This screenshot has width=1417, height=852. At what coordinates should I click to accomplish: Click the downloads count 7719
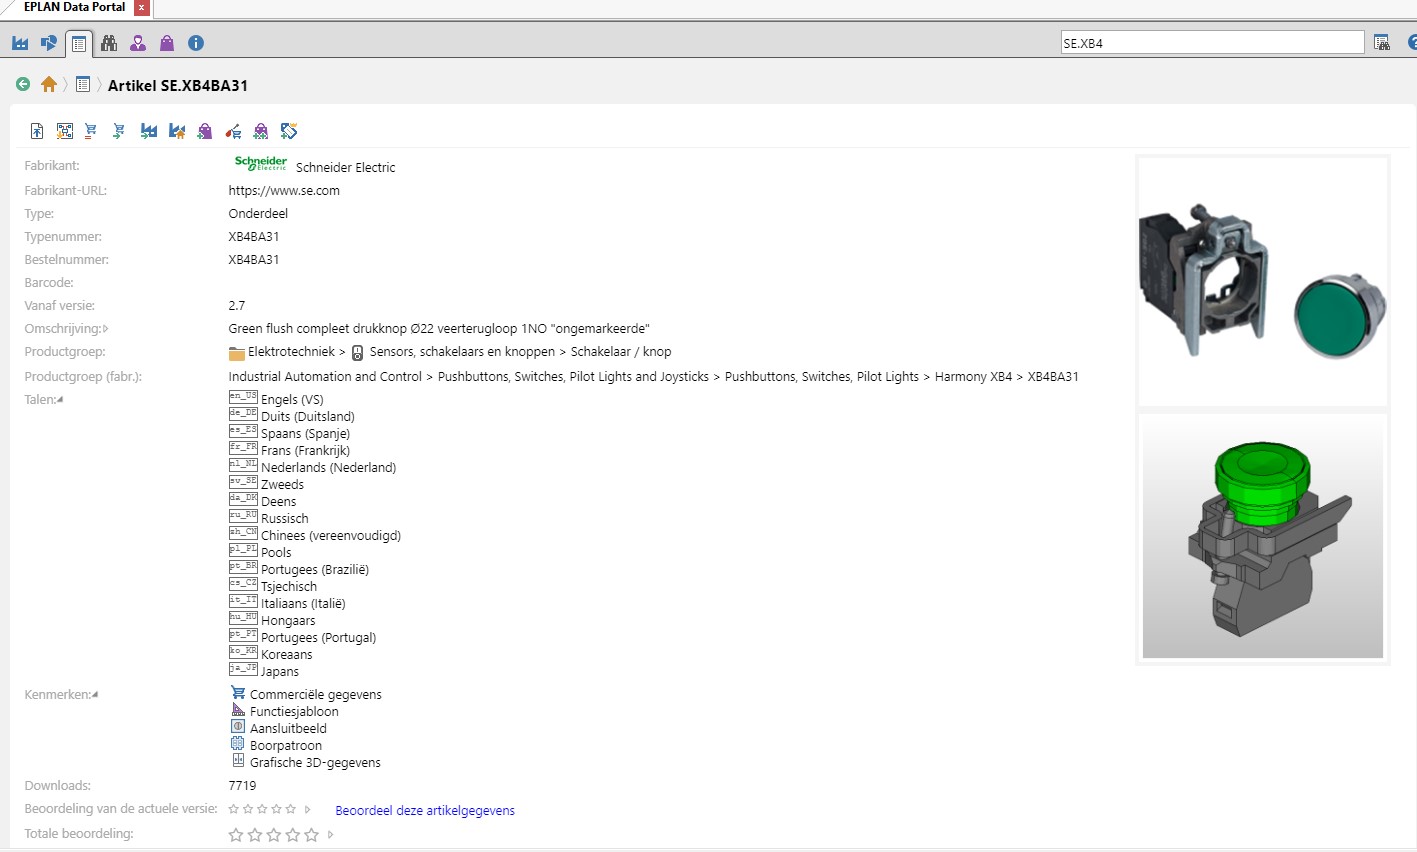[243, 786]
